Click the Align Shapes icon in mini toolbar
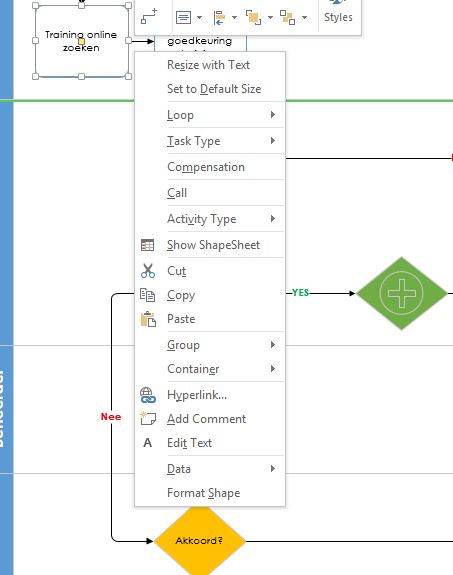 tap(219, 17)
